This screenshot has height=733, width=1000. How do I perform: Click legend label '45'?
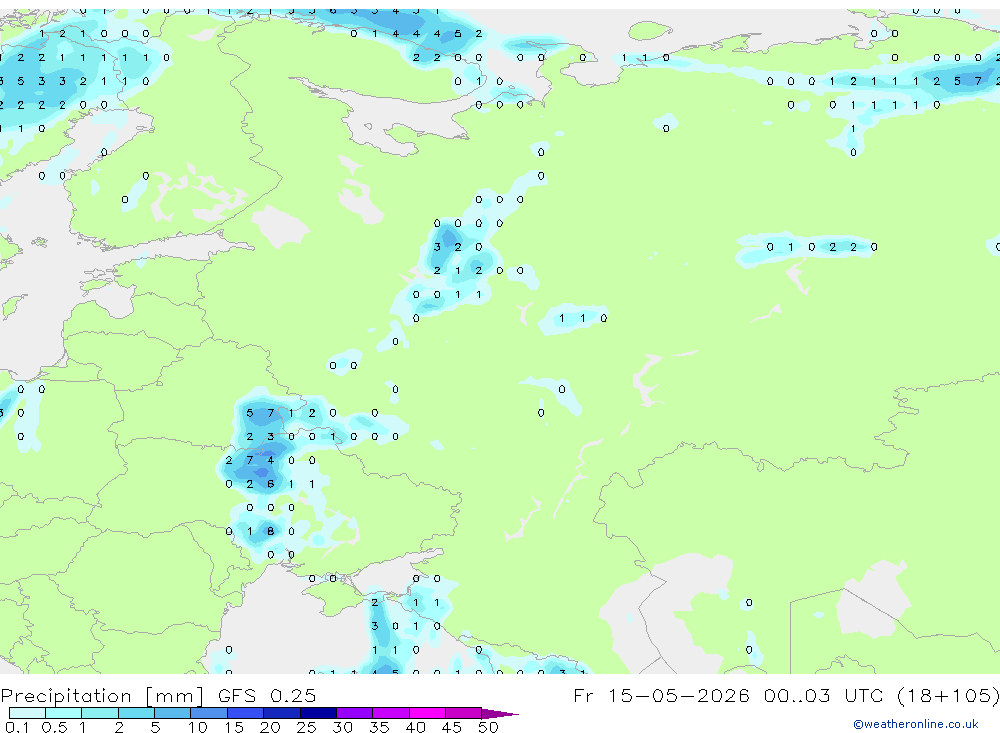click(x=452, y=727)
